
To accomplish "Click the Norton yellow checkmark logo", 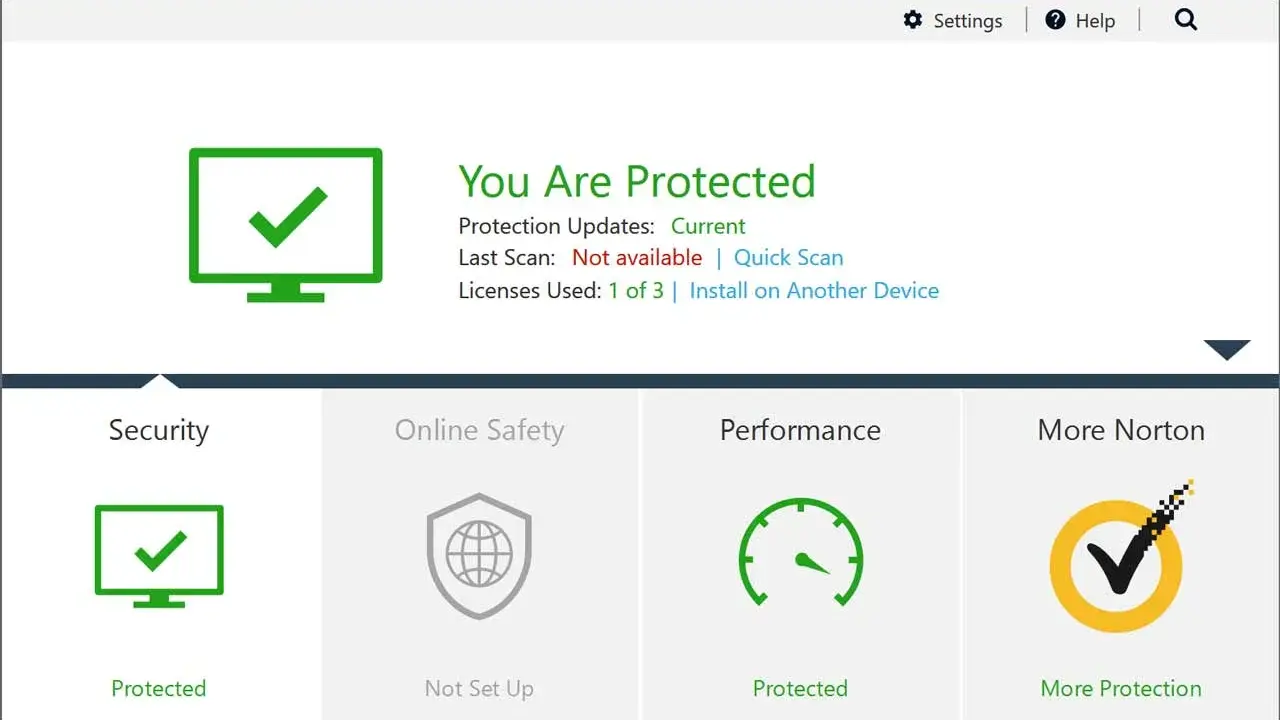I will (x=1120, y=558).
